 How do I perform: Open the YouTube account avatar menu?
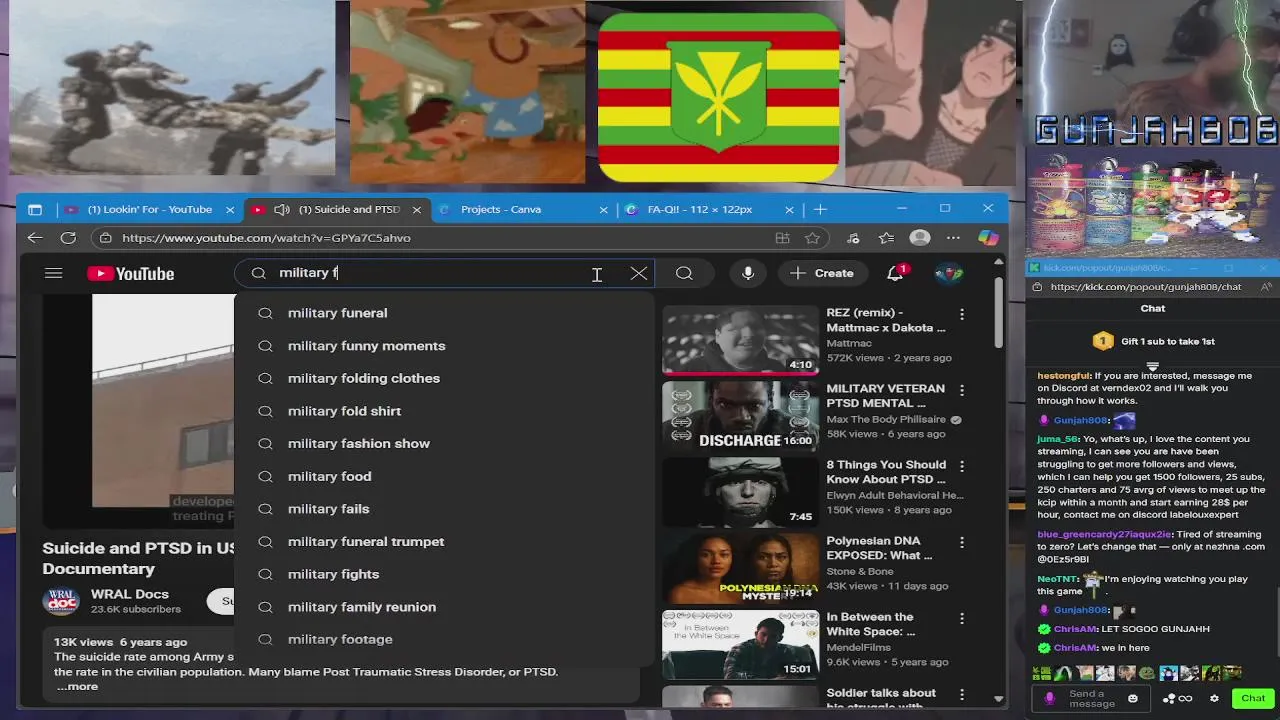click(949, 273)
